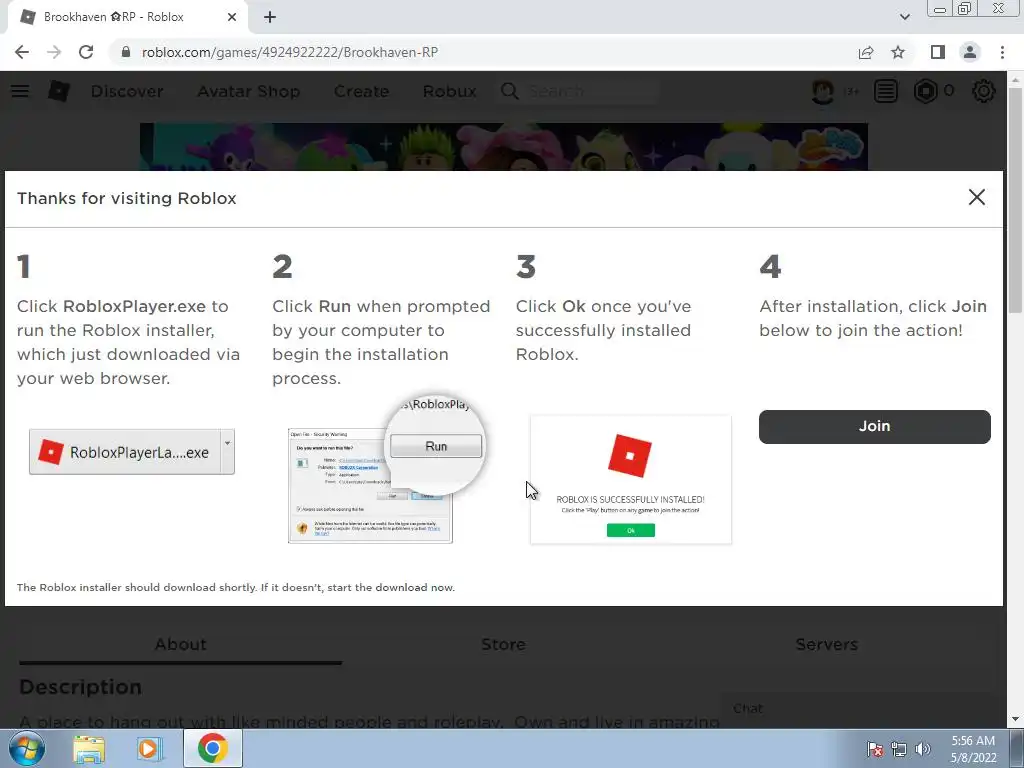The height and width of the screenshot is (768, 1024).
Task: View site lock information icon
Action: (x=126, y=52)
